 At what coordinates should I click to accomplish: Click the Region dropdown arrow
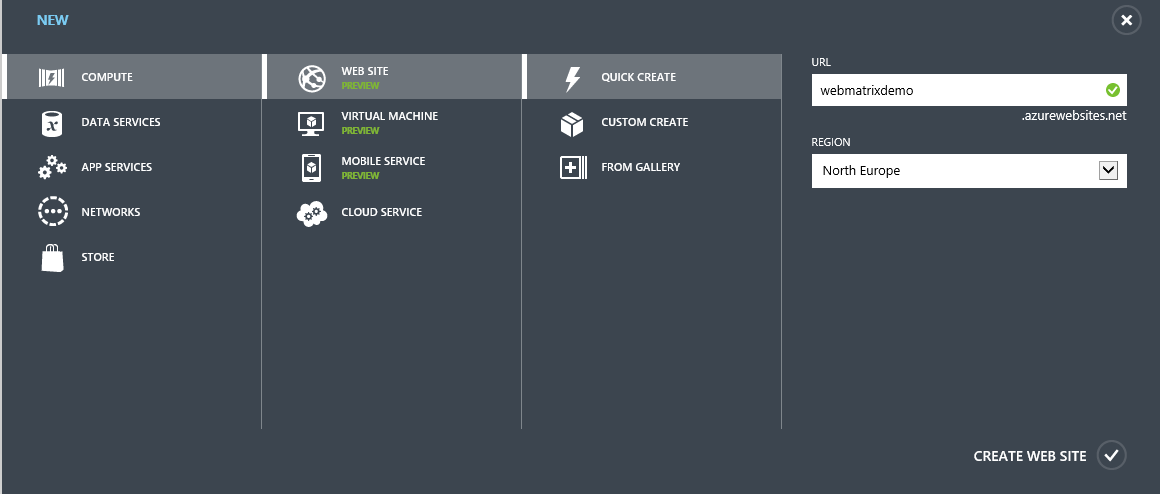[x=1108, y=171]
